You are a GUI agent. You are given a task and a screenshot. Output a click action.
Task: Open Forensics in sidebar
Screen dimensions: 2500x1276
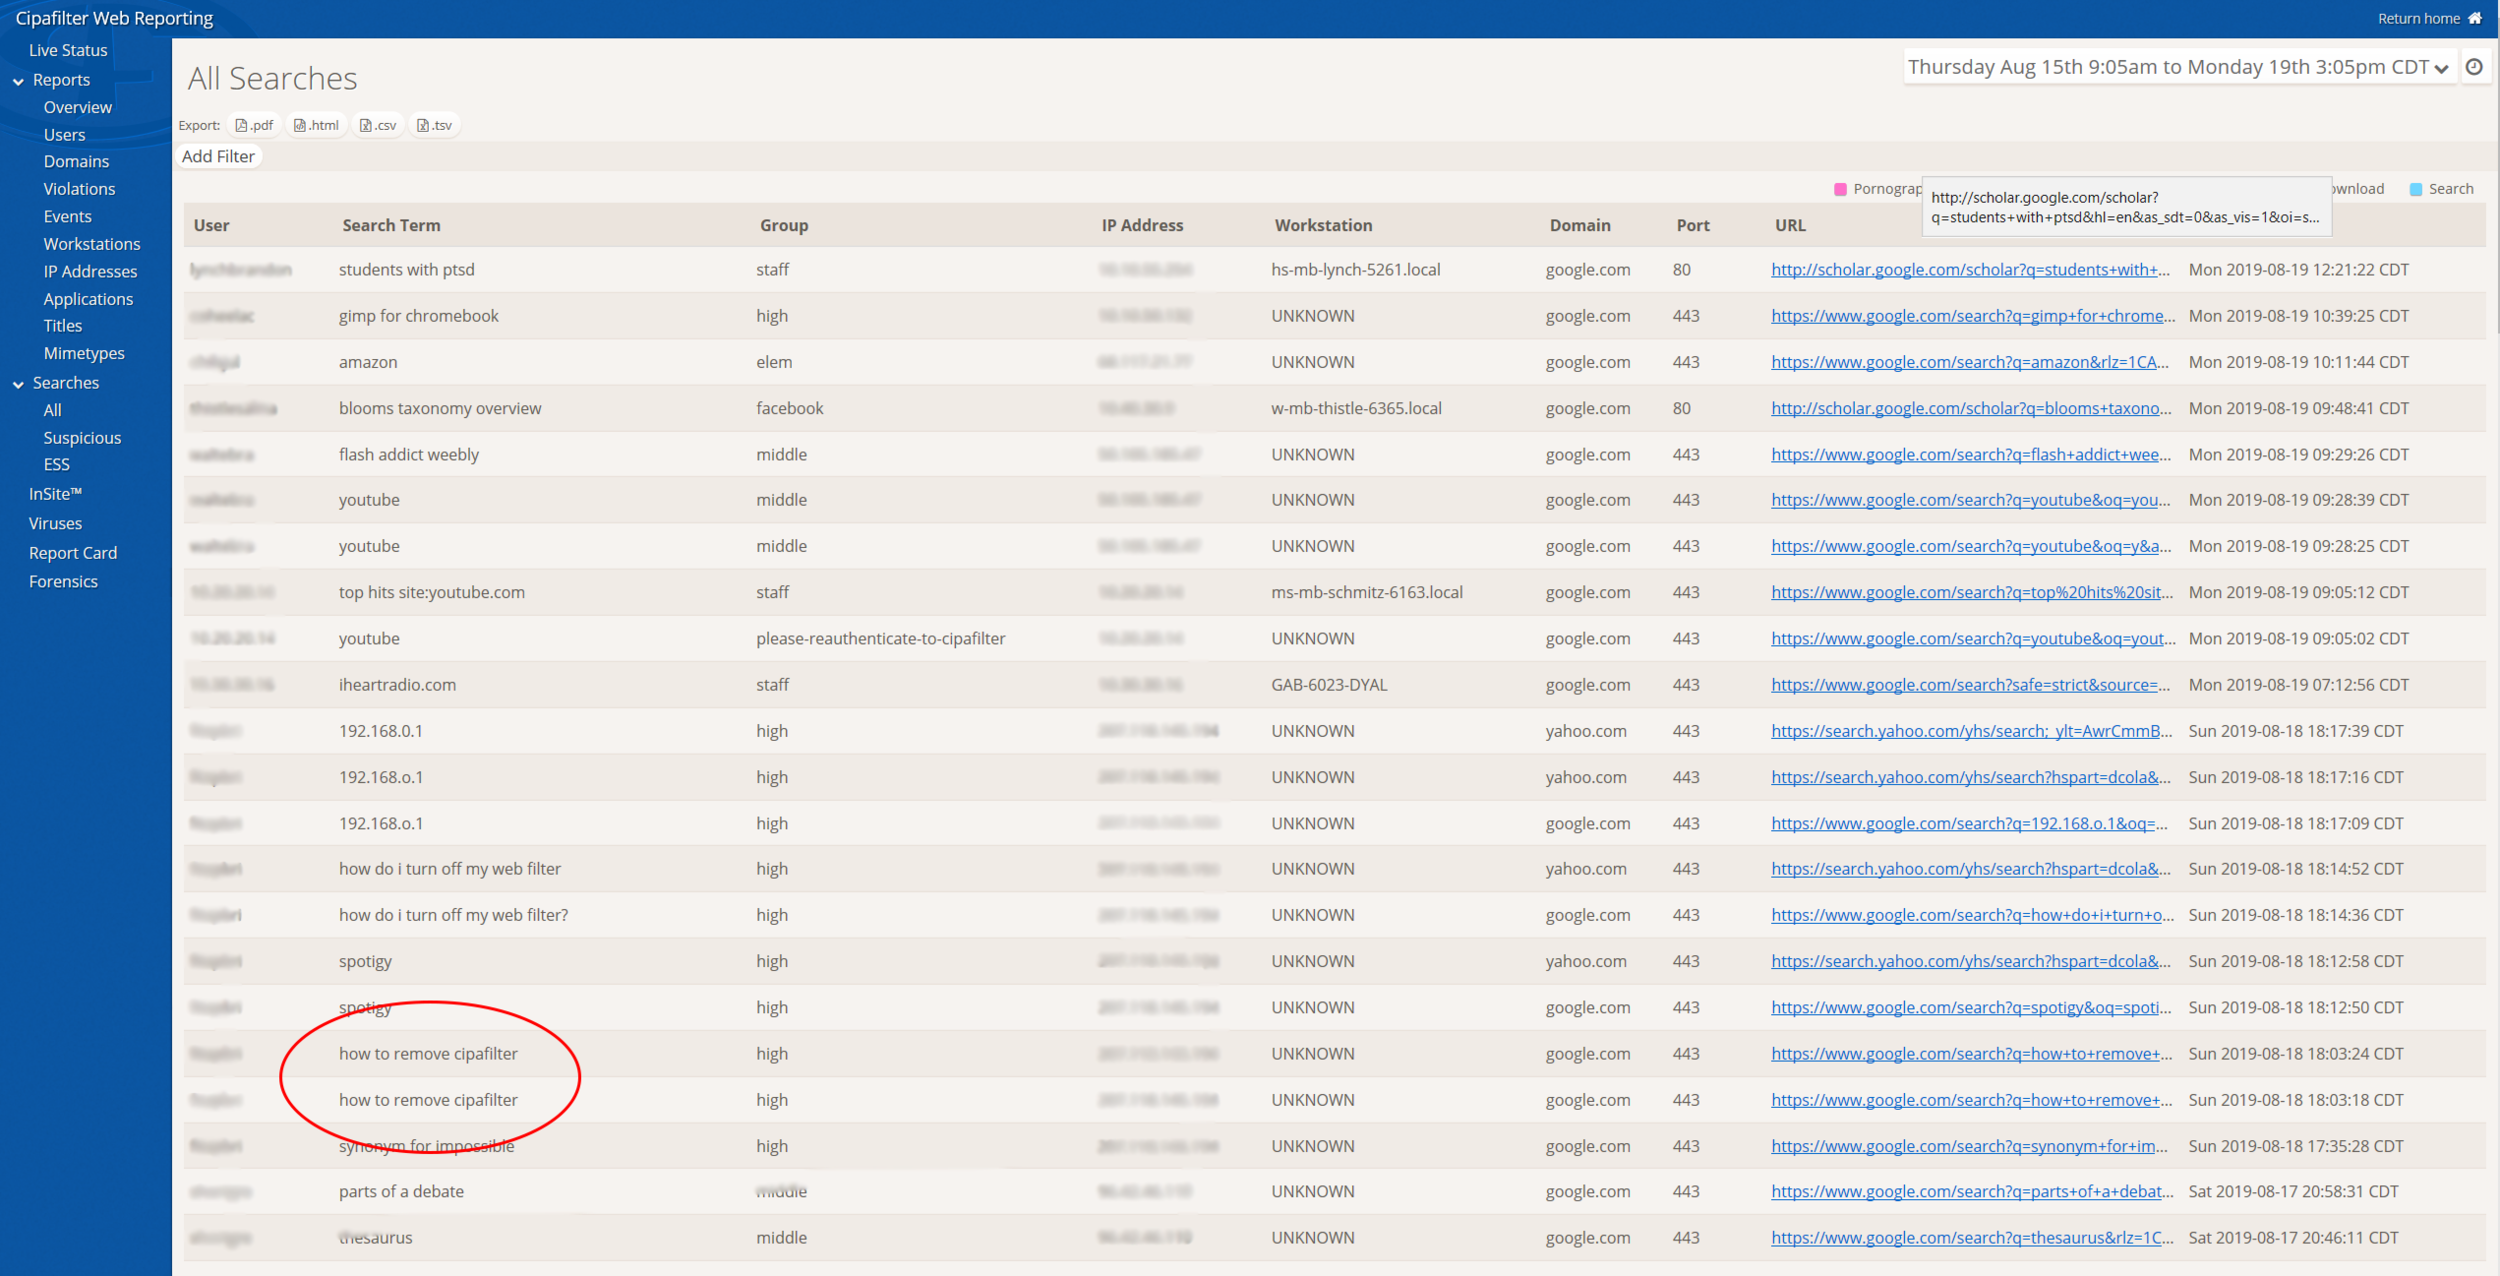pyautogui.click(x=63, y=581)
